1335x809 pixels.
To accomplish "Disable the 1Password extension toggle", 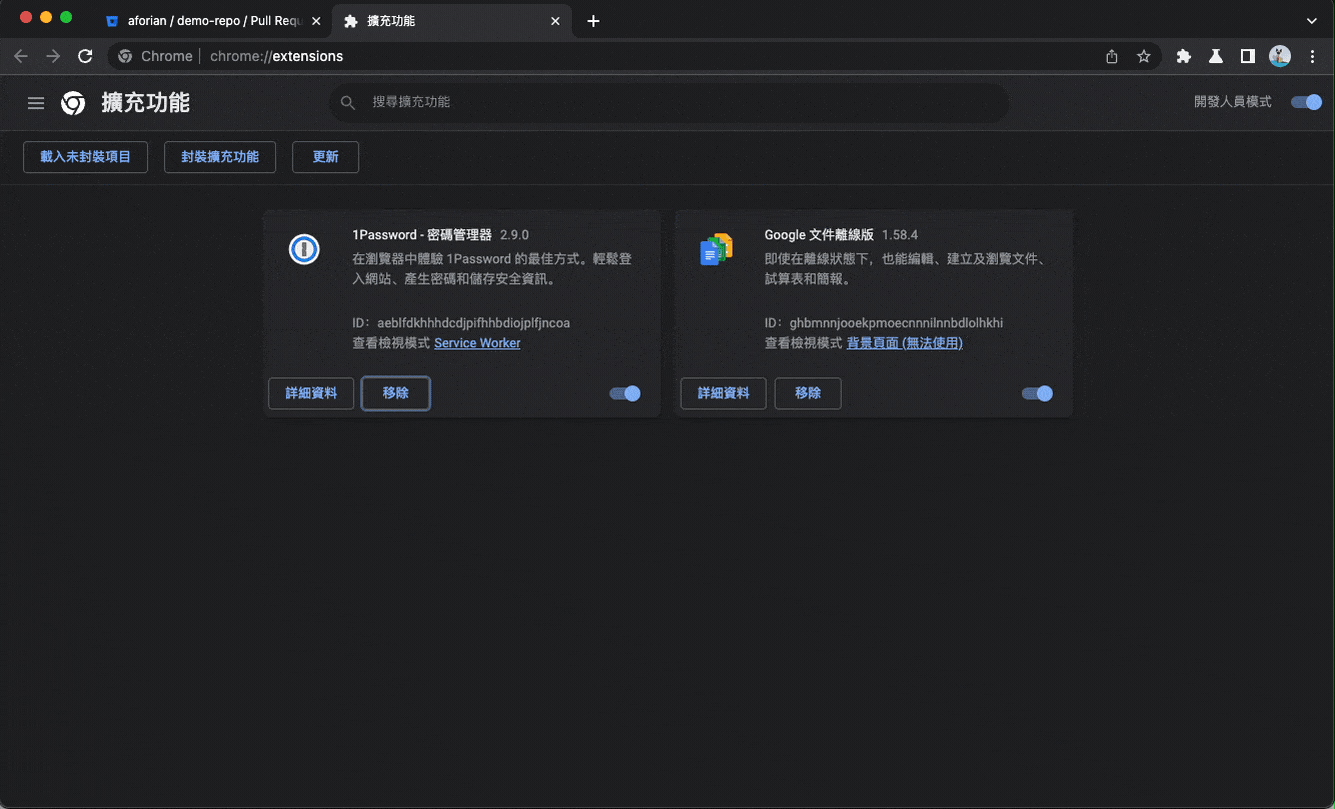I will 625,394.
